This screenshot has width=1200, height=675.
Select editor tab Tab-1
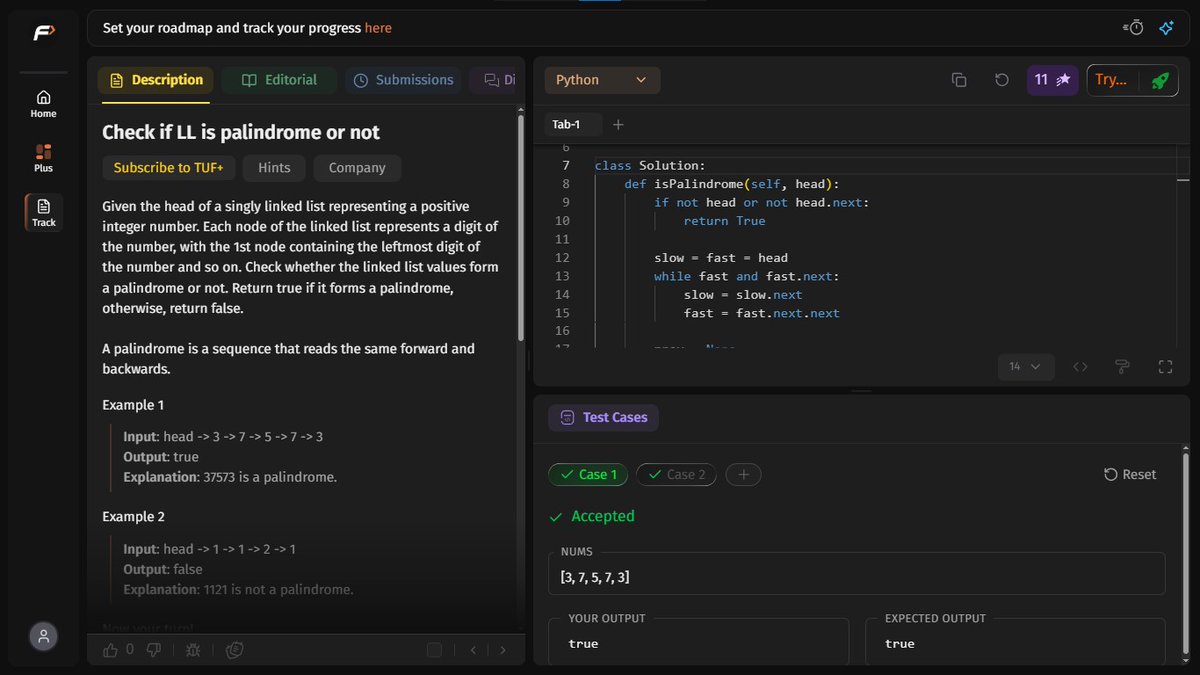[x=566, y=125]
